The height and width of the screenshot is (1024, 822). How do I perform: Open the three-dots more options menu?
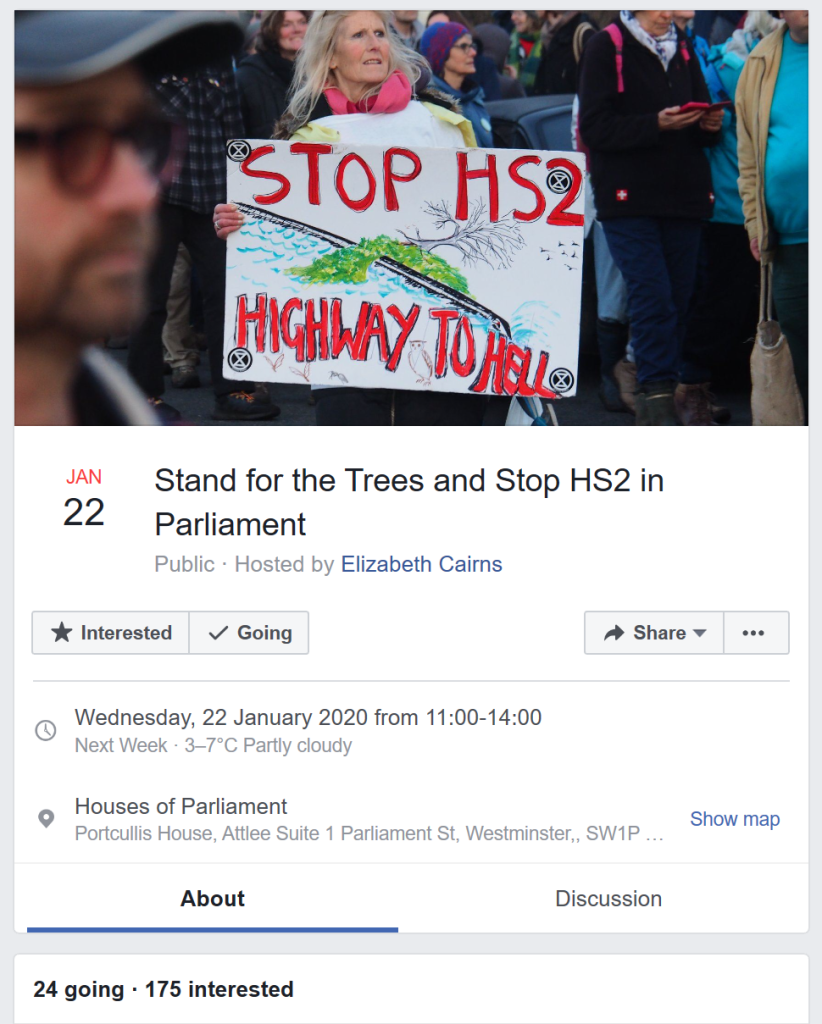coord(753,633)
